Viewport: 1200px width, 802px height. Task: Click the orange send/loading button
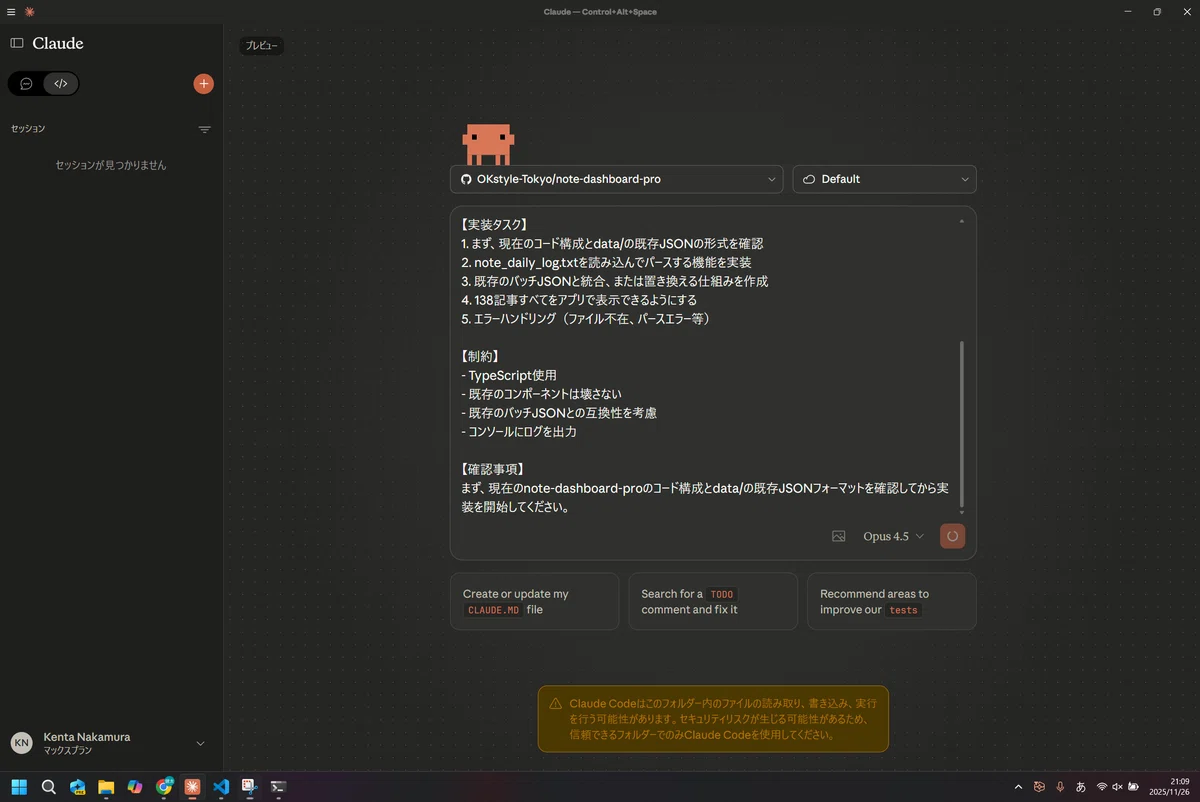click(952, 536)
